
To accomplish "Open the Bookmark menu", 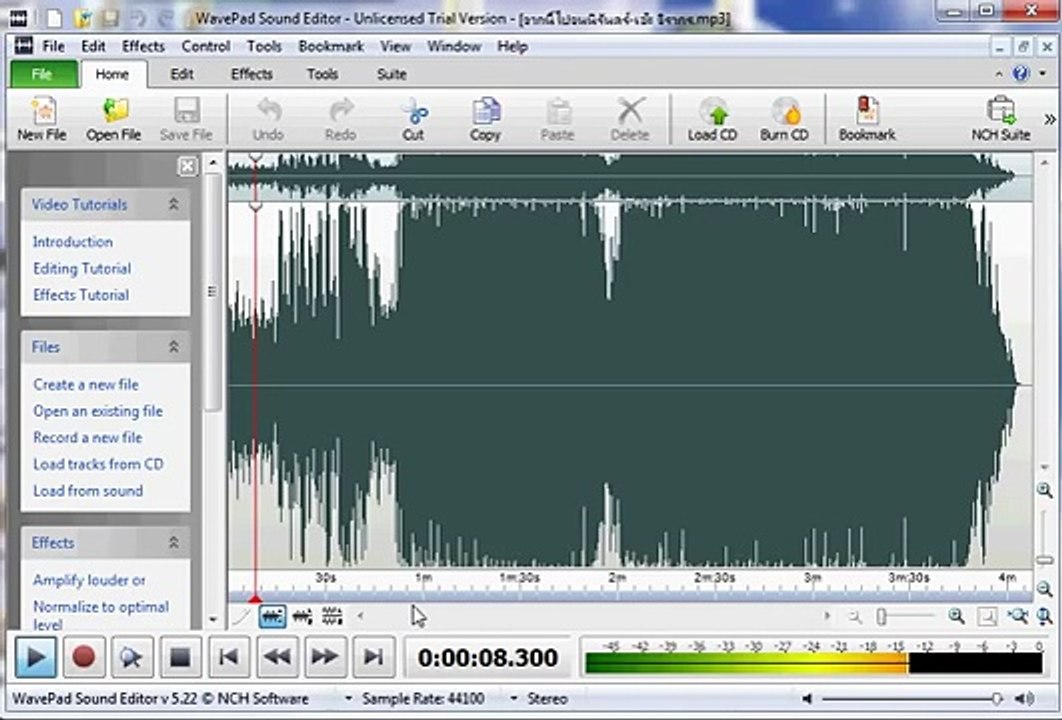I will [331, 46].
